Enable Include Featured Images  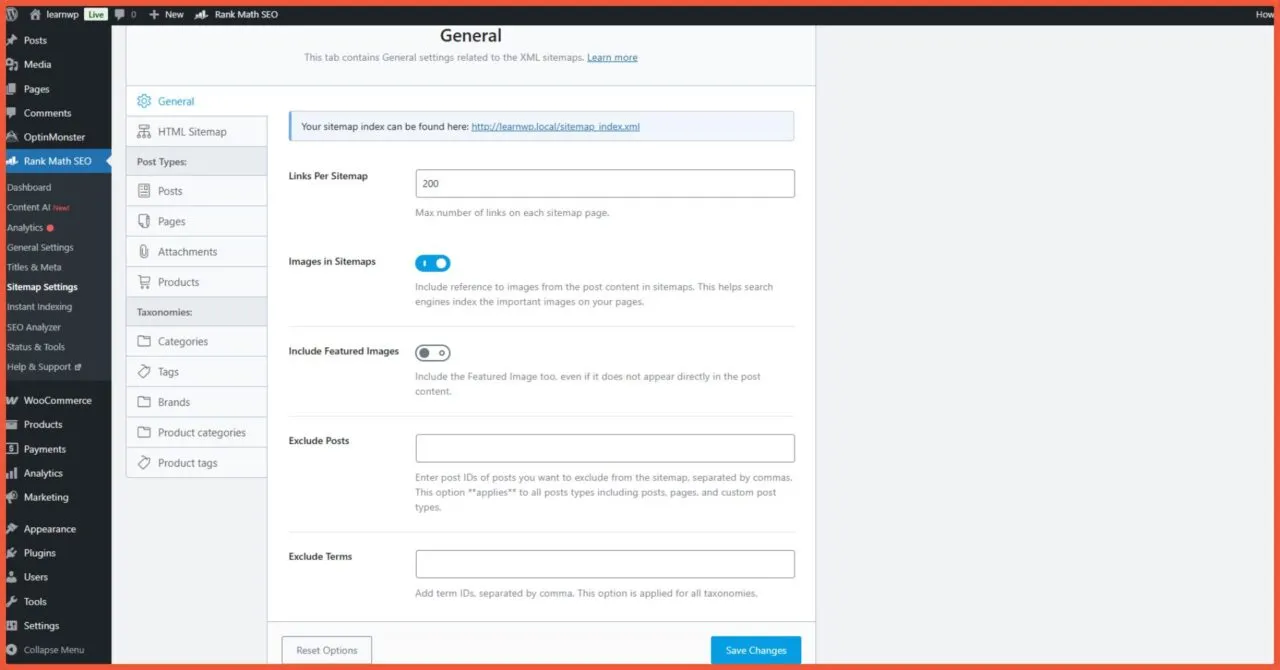coord(433,352)
